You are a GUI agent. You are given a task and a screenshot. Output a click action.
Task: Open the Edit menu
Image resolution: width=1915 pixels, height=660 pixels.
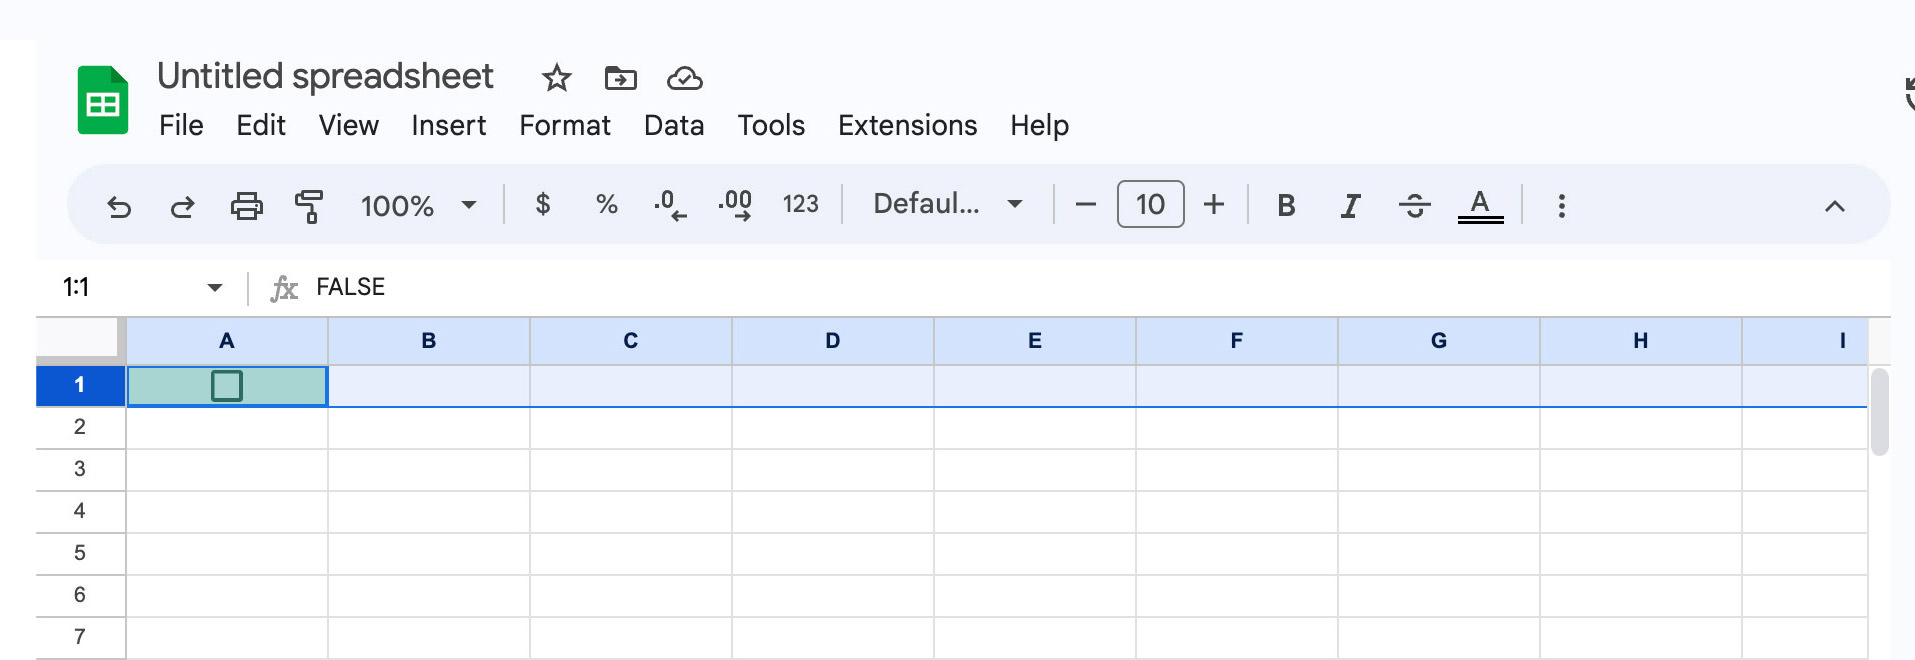tap(261, 126)
